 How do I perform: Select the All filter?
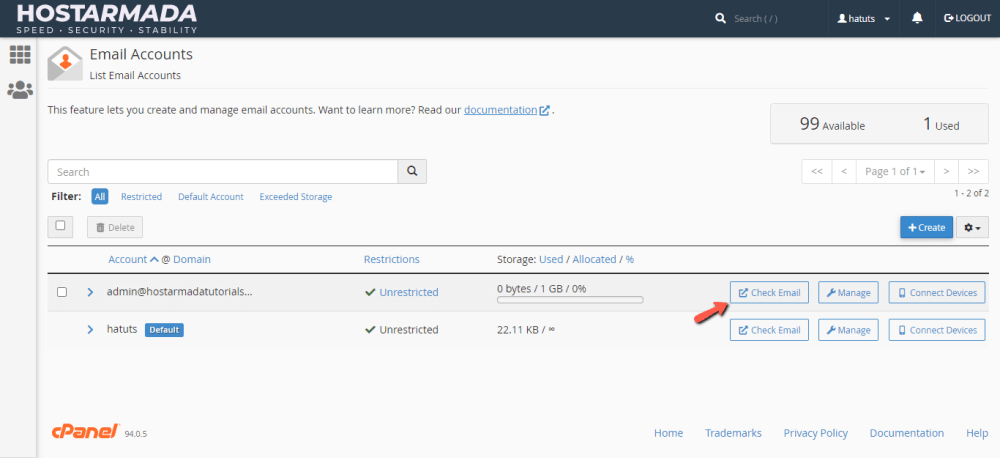click(100, 196)
